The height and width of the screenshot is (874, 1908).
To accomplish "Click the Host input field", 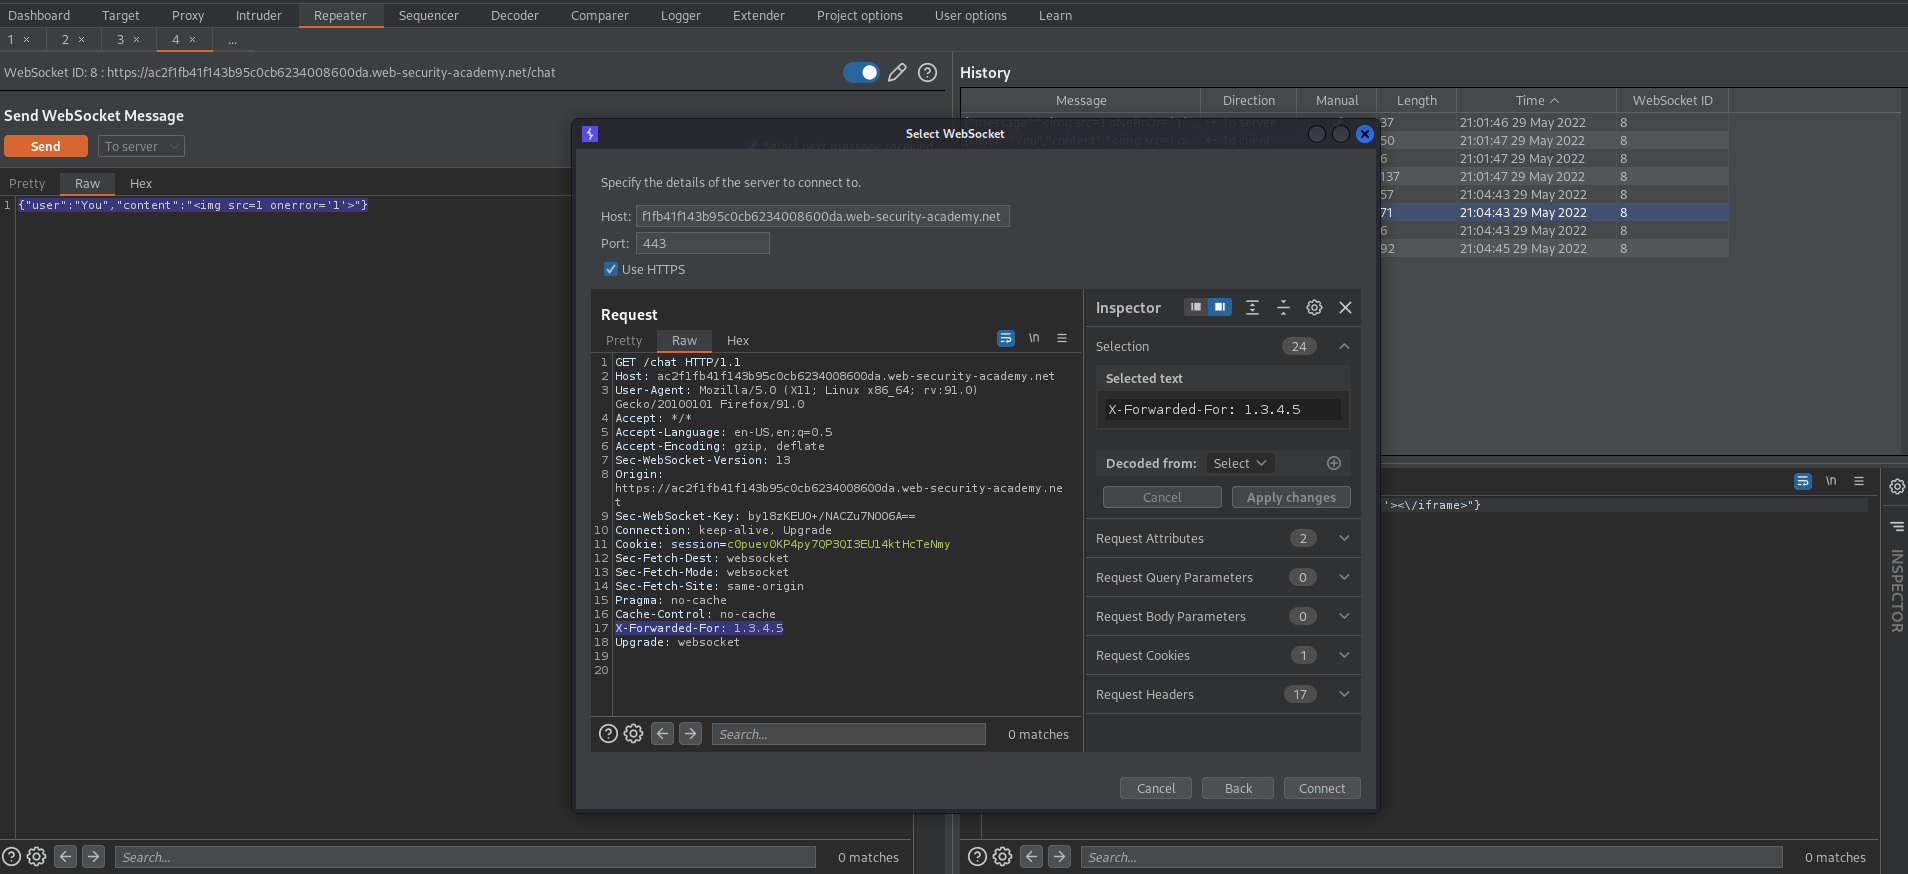I will [x=822, y=216].
